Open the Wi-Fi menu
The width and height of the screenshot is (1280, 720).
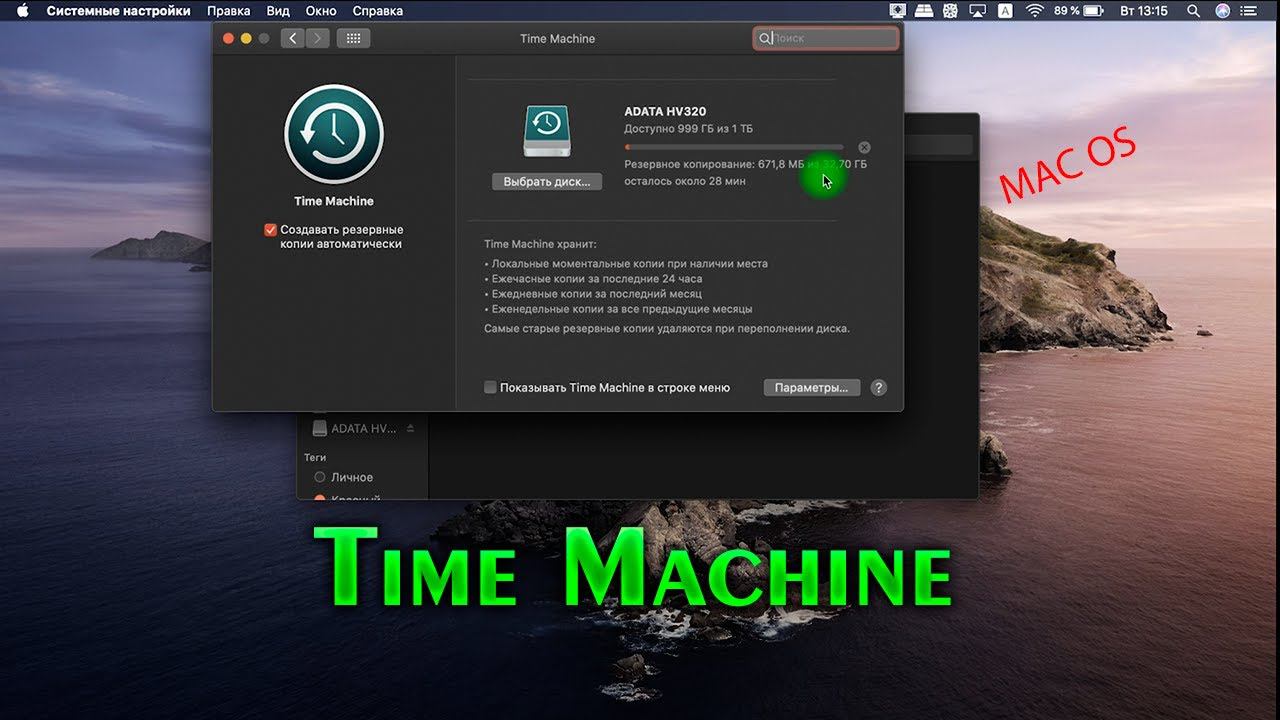coord(1034,11)
